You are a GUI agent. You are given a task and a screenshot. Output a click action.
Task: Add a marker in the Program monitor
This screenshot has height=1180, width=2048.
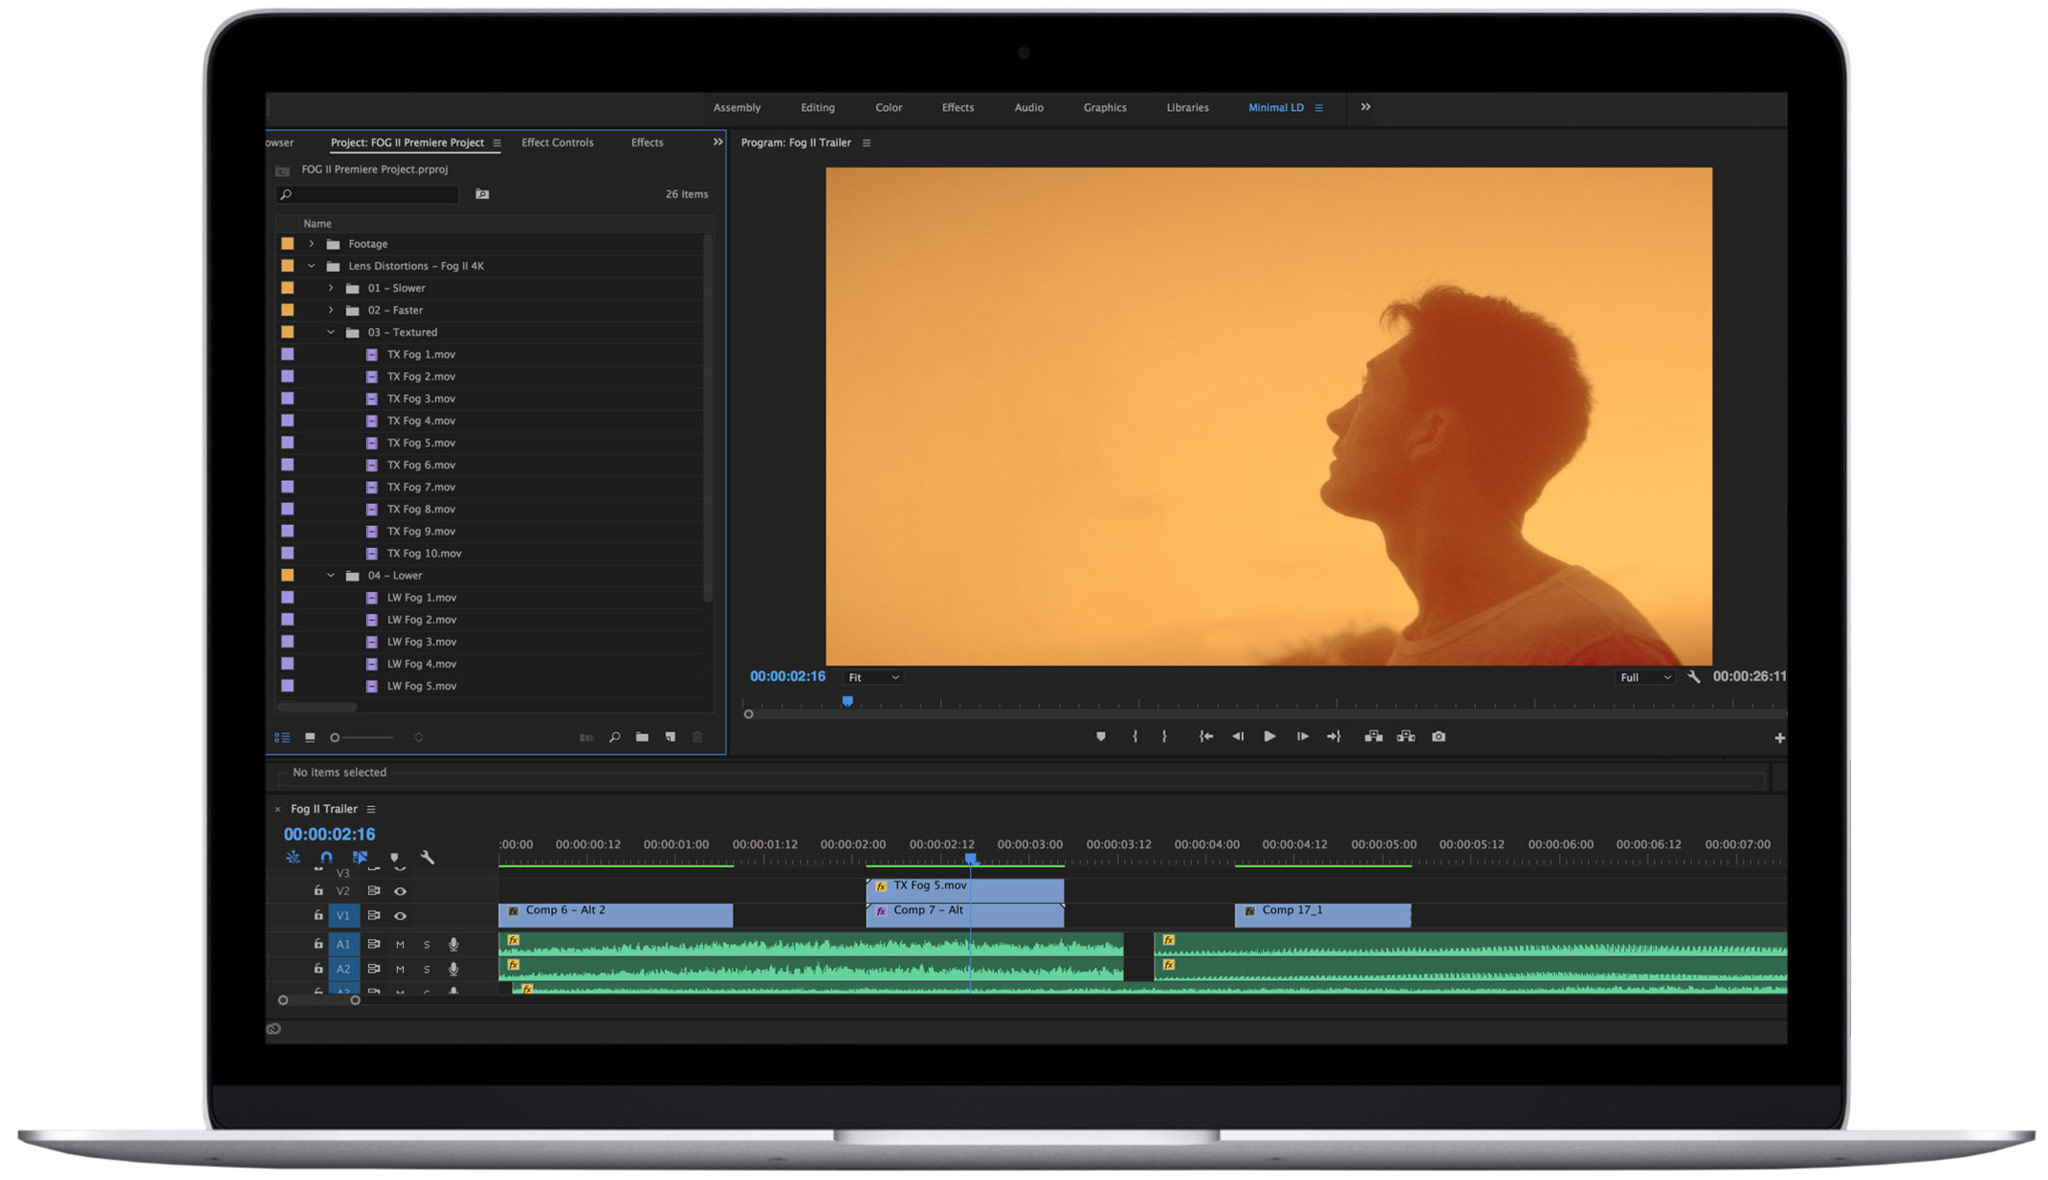pyautogui.click(x=1101, y=737)
